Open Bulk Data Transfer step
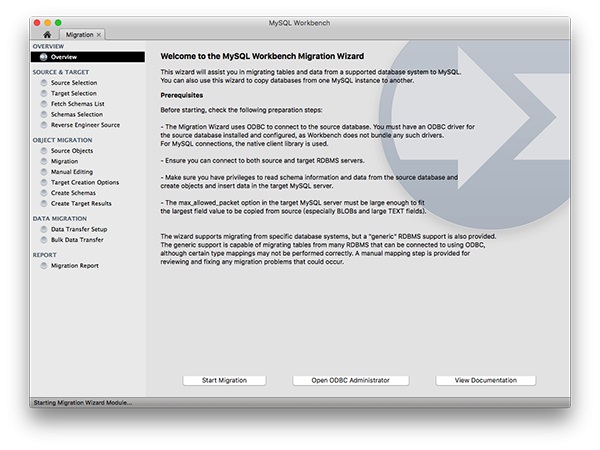The height and width of the screenshot is (450, 600). (77, 240)
